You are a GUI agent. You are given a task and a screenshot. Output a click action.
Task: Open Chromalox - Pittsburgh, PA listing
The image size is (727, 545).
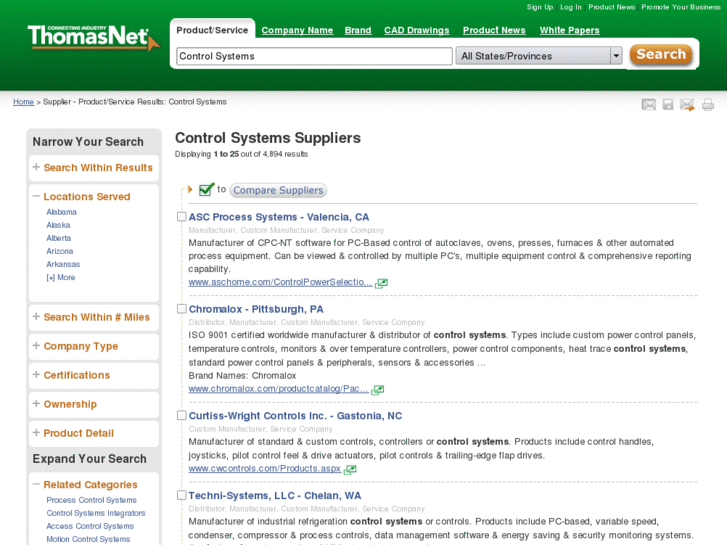(x=256, y=309)
